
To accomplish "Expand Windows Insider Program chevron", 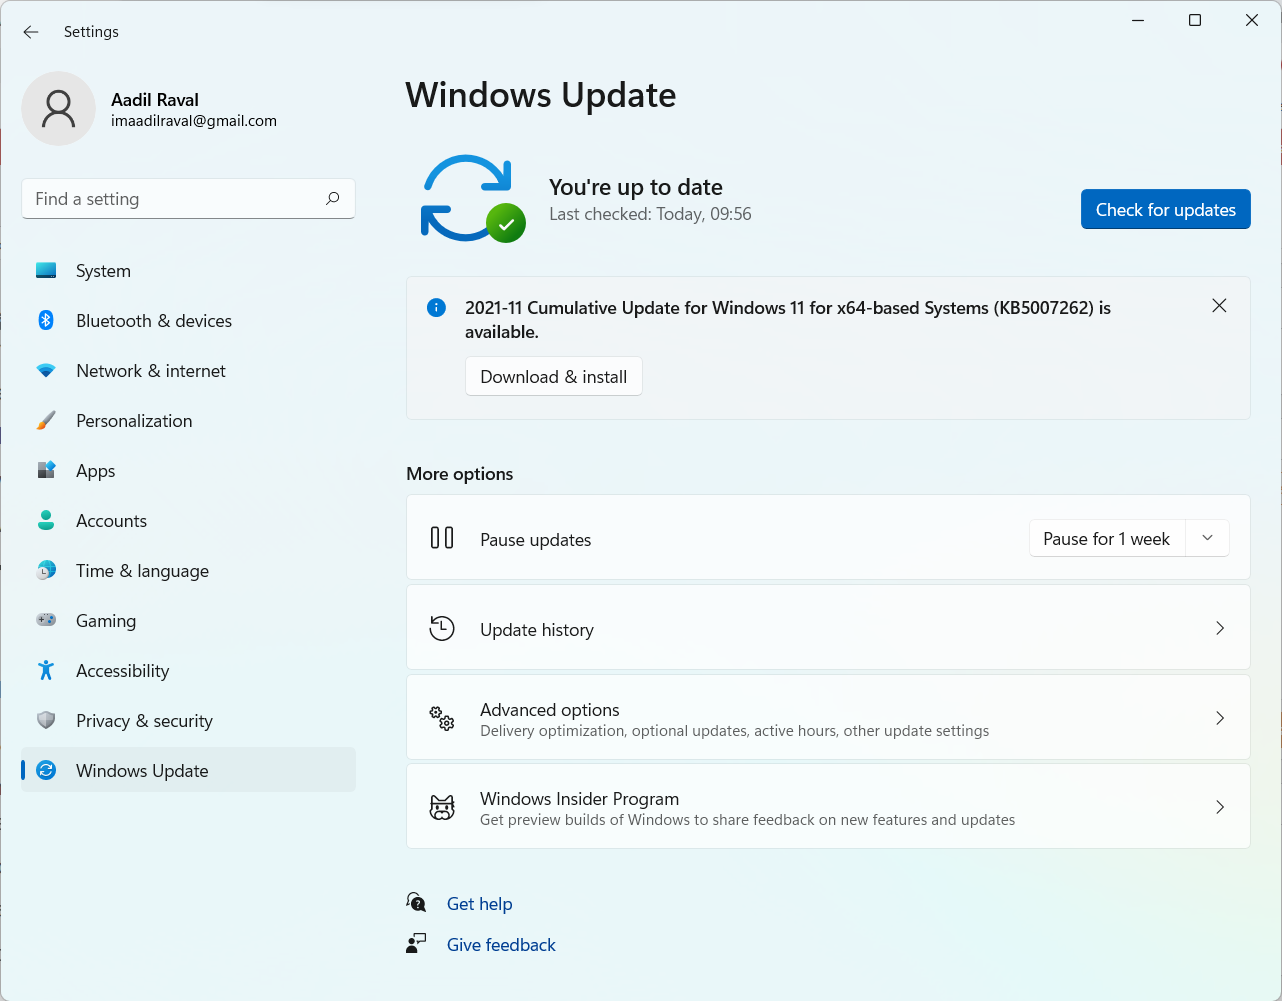I will [x=1219, y=807].
